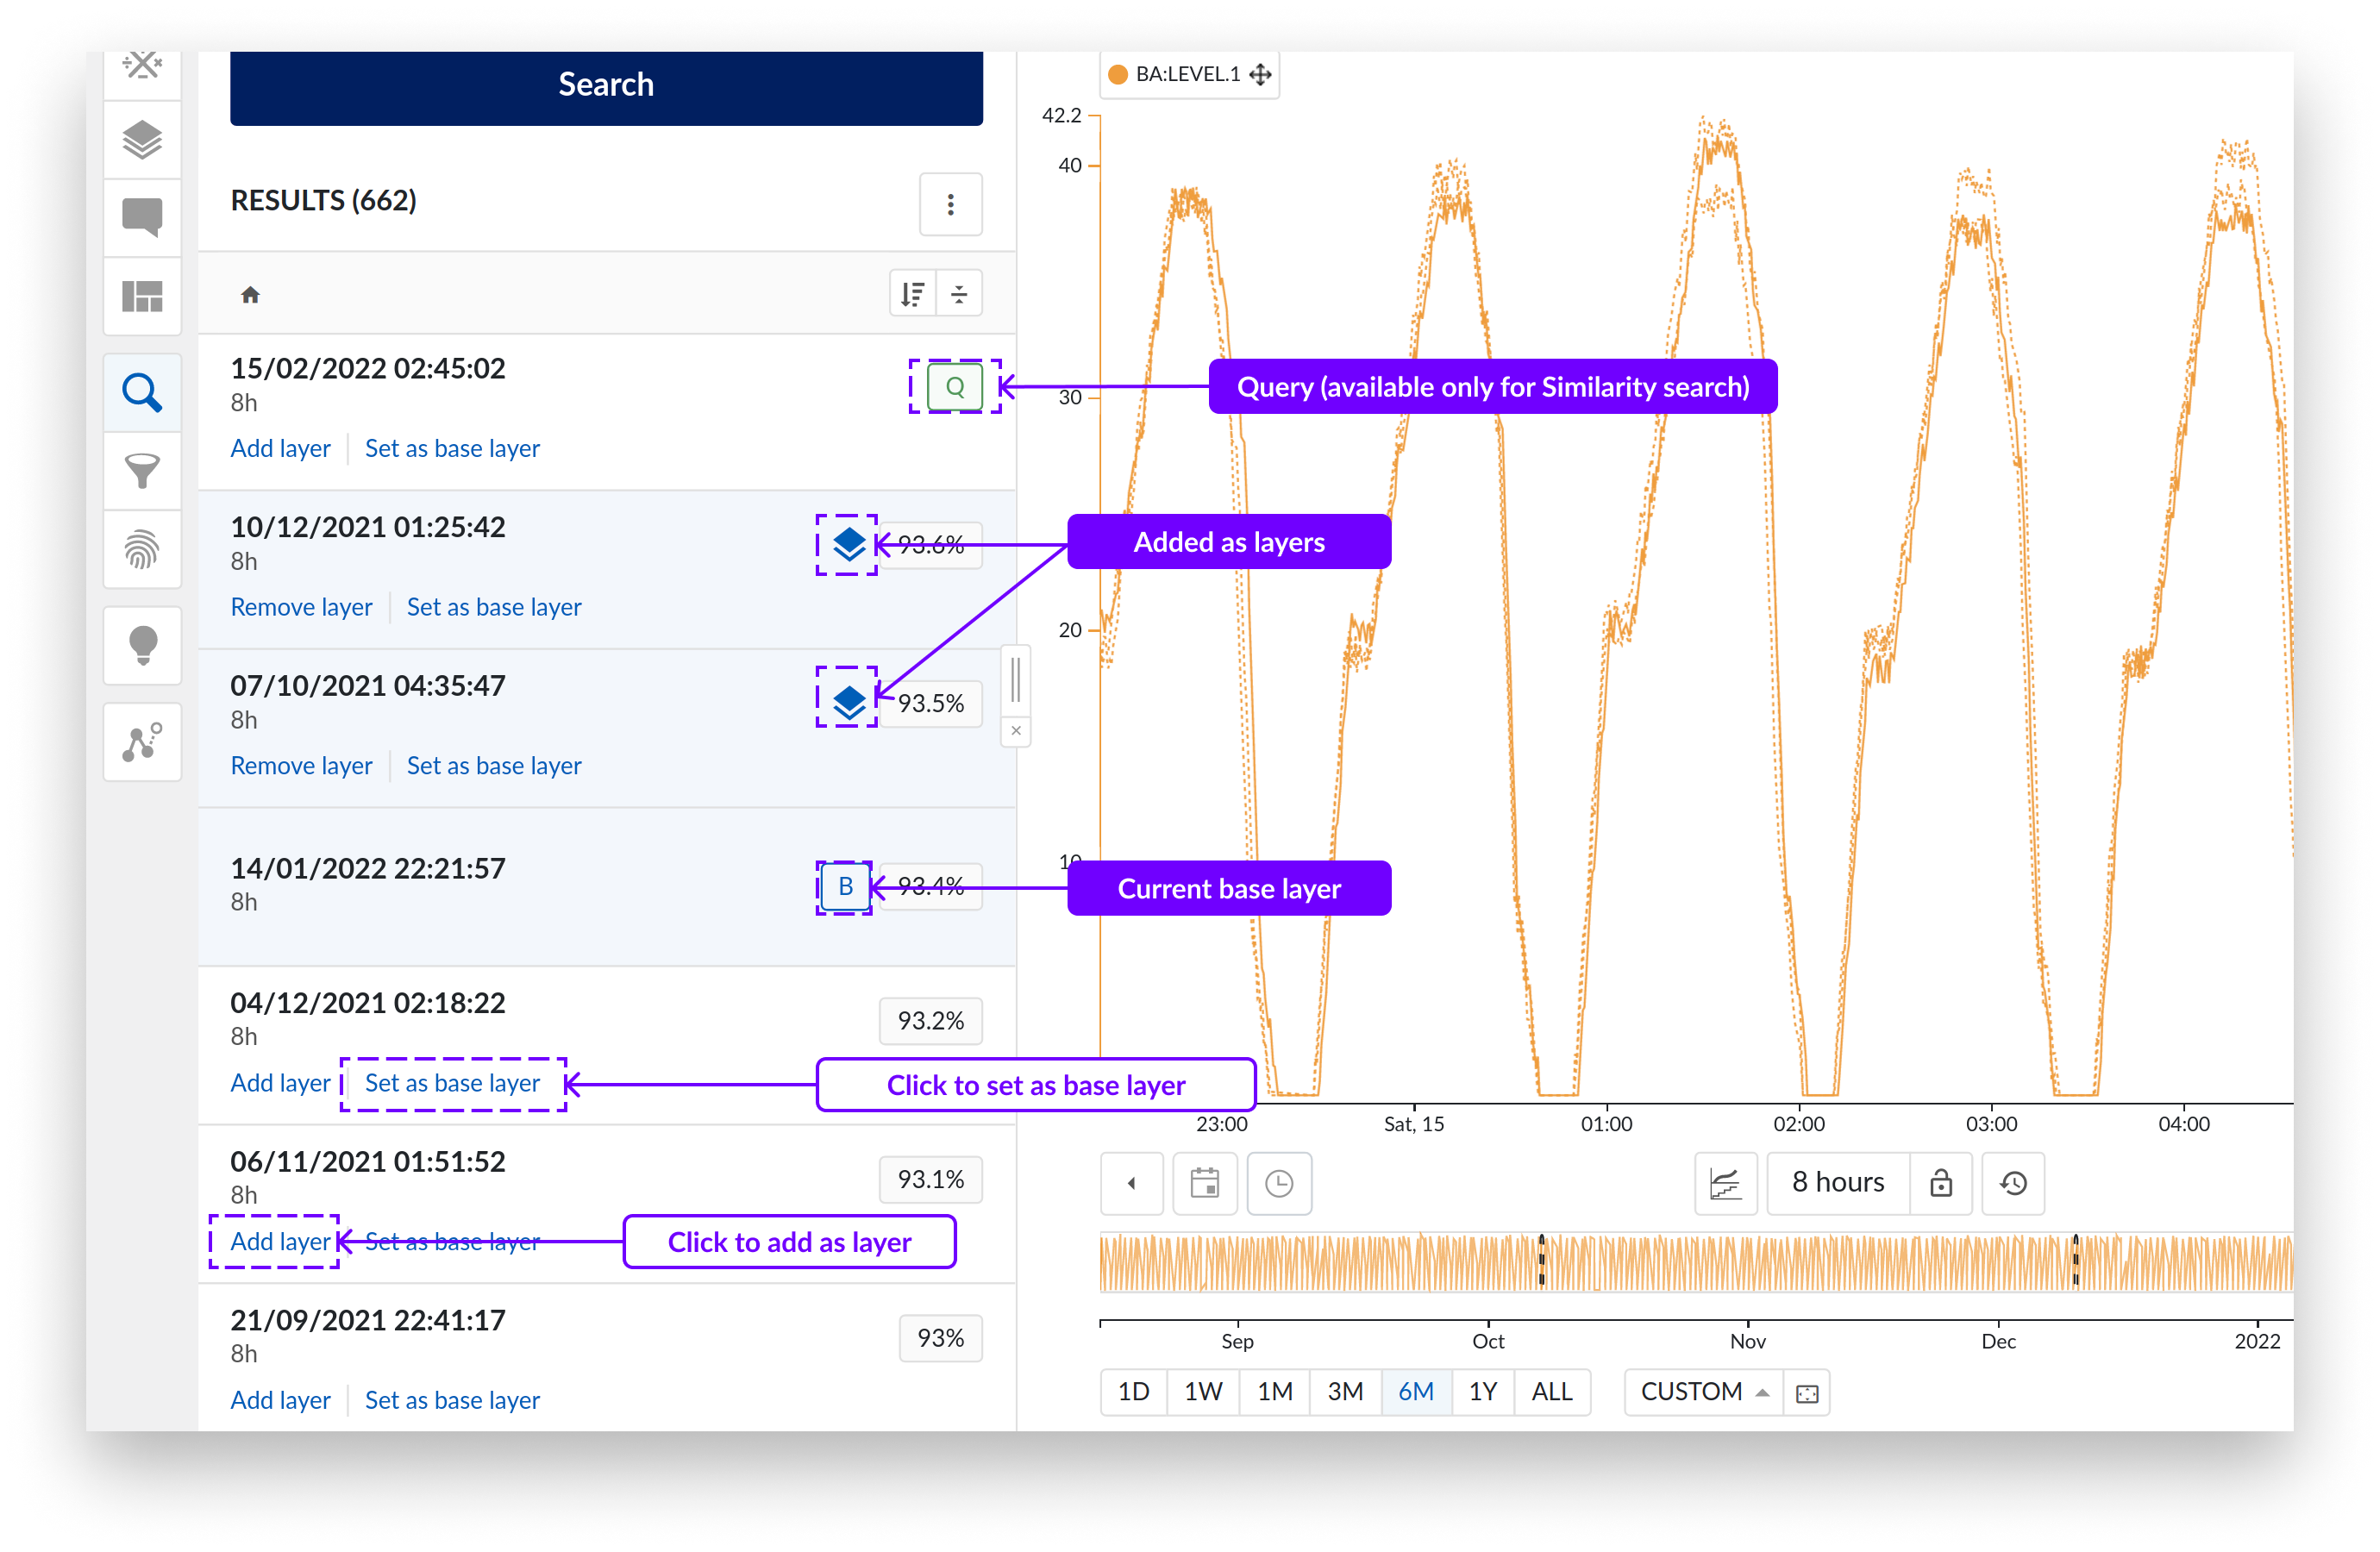Select the 1Y time range tab
This screenshot has width=2380, height=1552.
[x=1482, y=1391]
